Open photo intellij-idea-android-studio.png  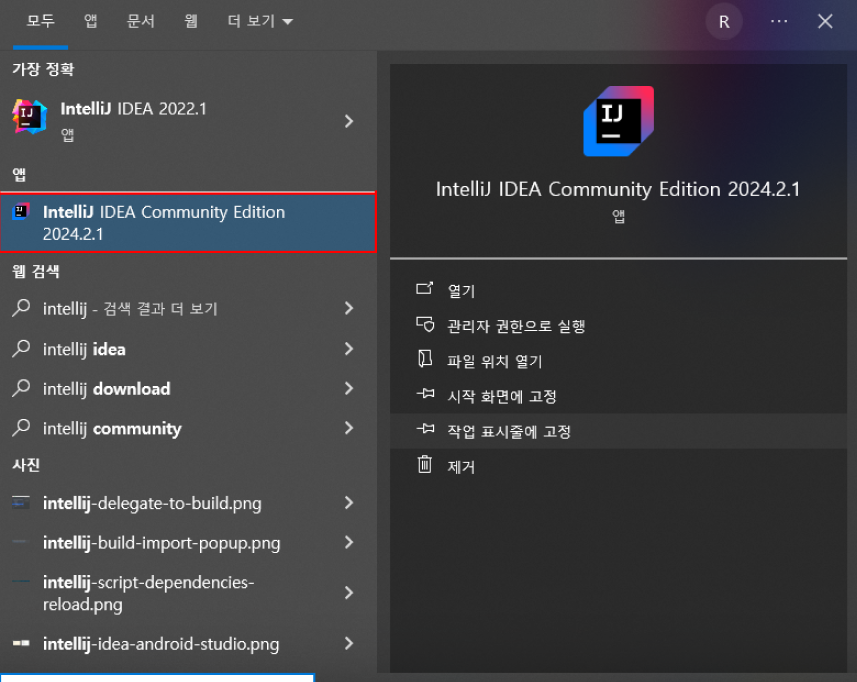click(x=188, y=644)
